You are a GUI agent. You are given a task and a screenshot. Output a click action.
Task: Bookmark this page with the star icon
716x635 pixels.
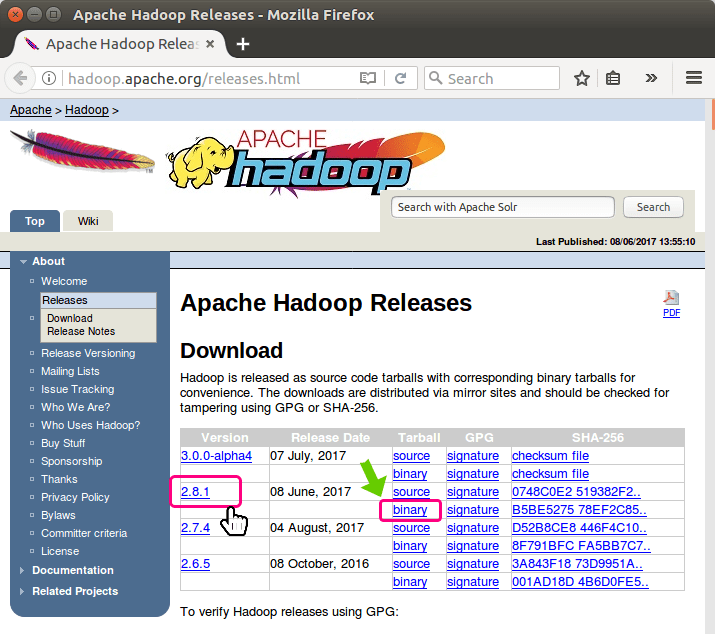[582, 79]
